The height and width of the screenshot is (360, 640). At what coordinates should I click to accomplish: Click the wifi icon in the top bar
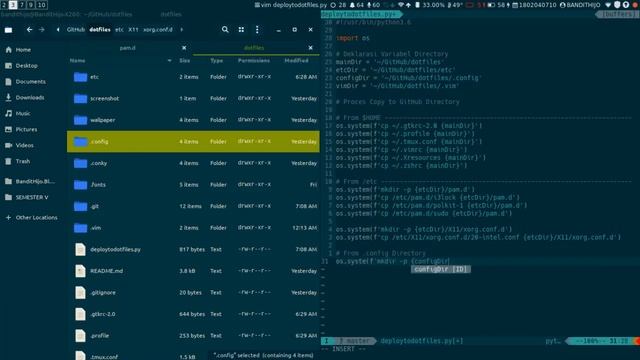[x=401, y=5]
